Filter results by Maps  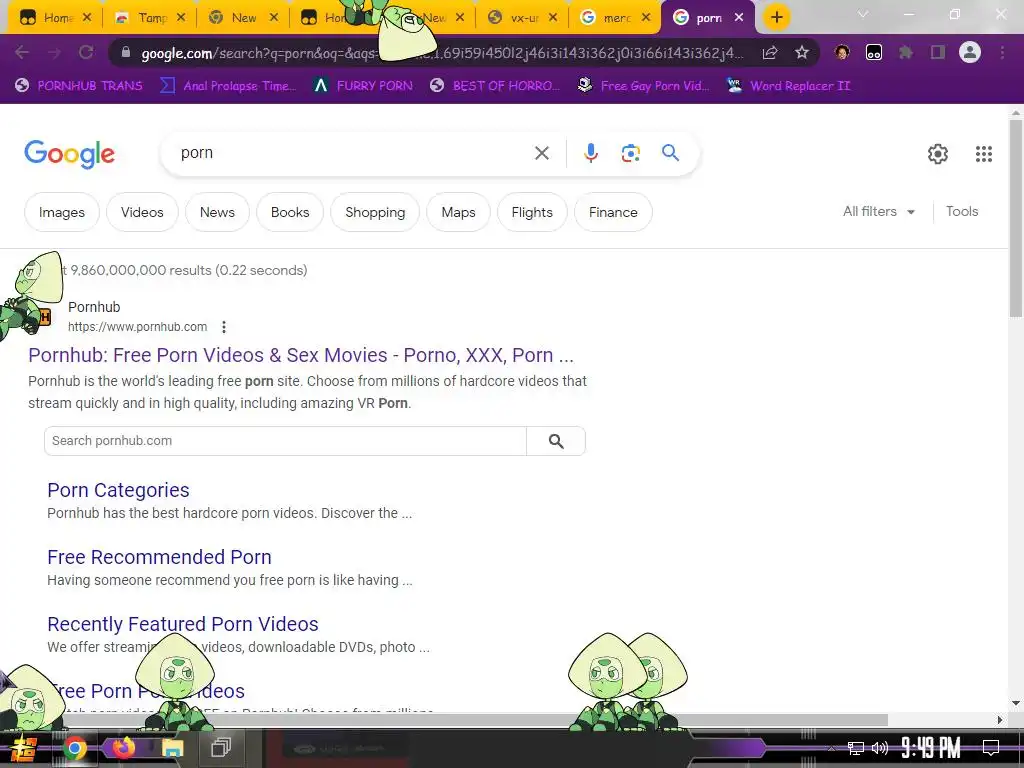[x=458, y=212]
